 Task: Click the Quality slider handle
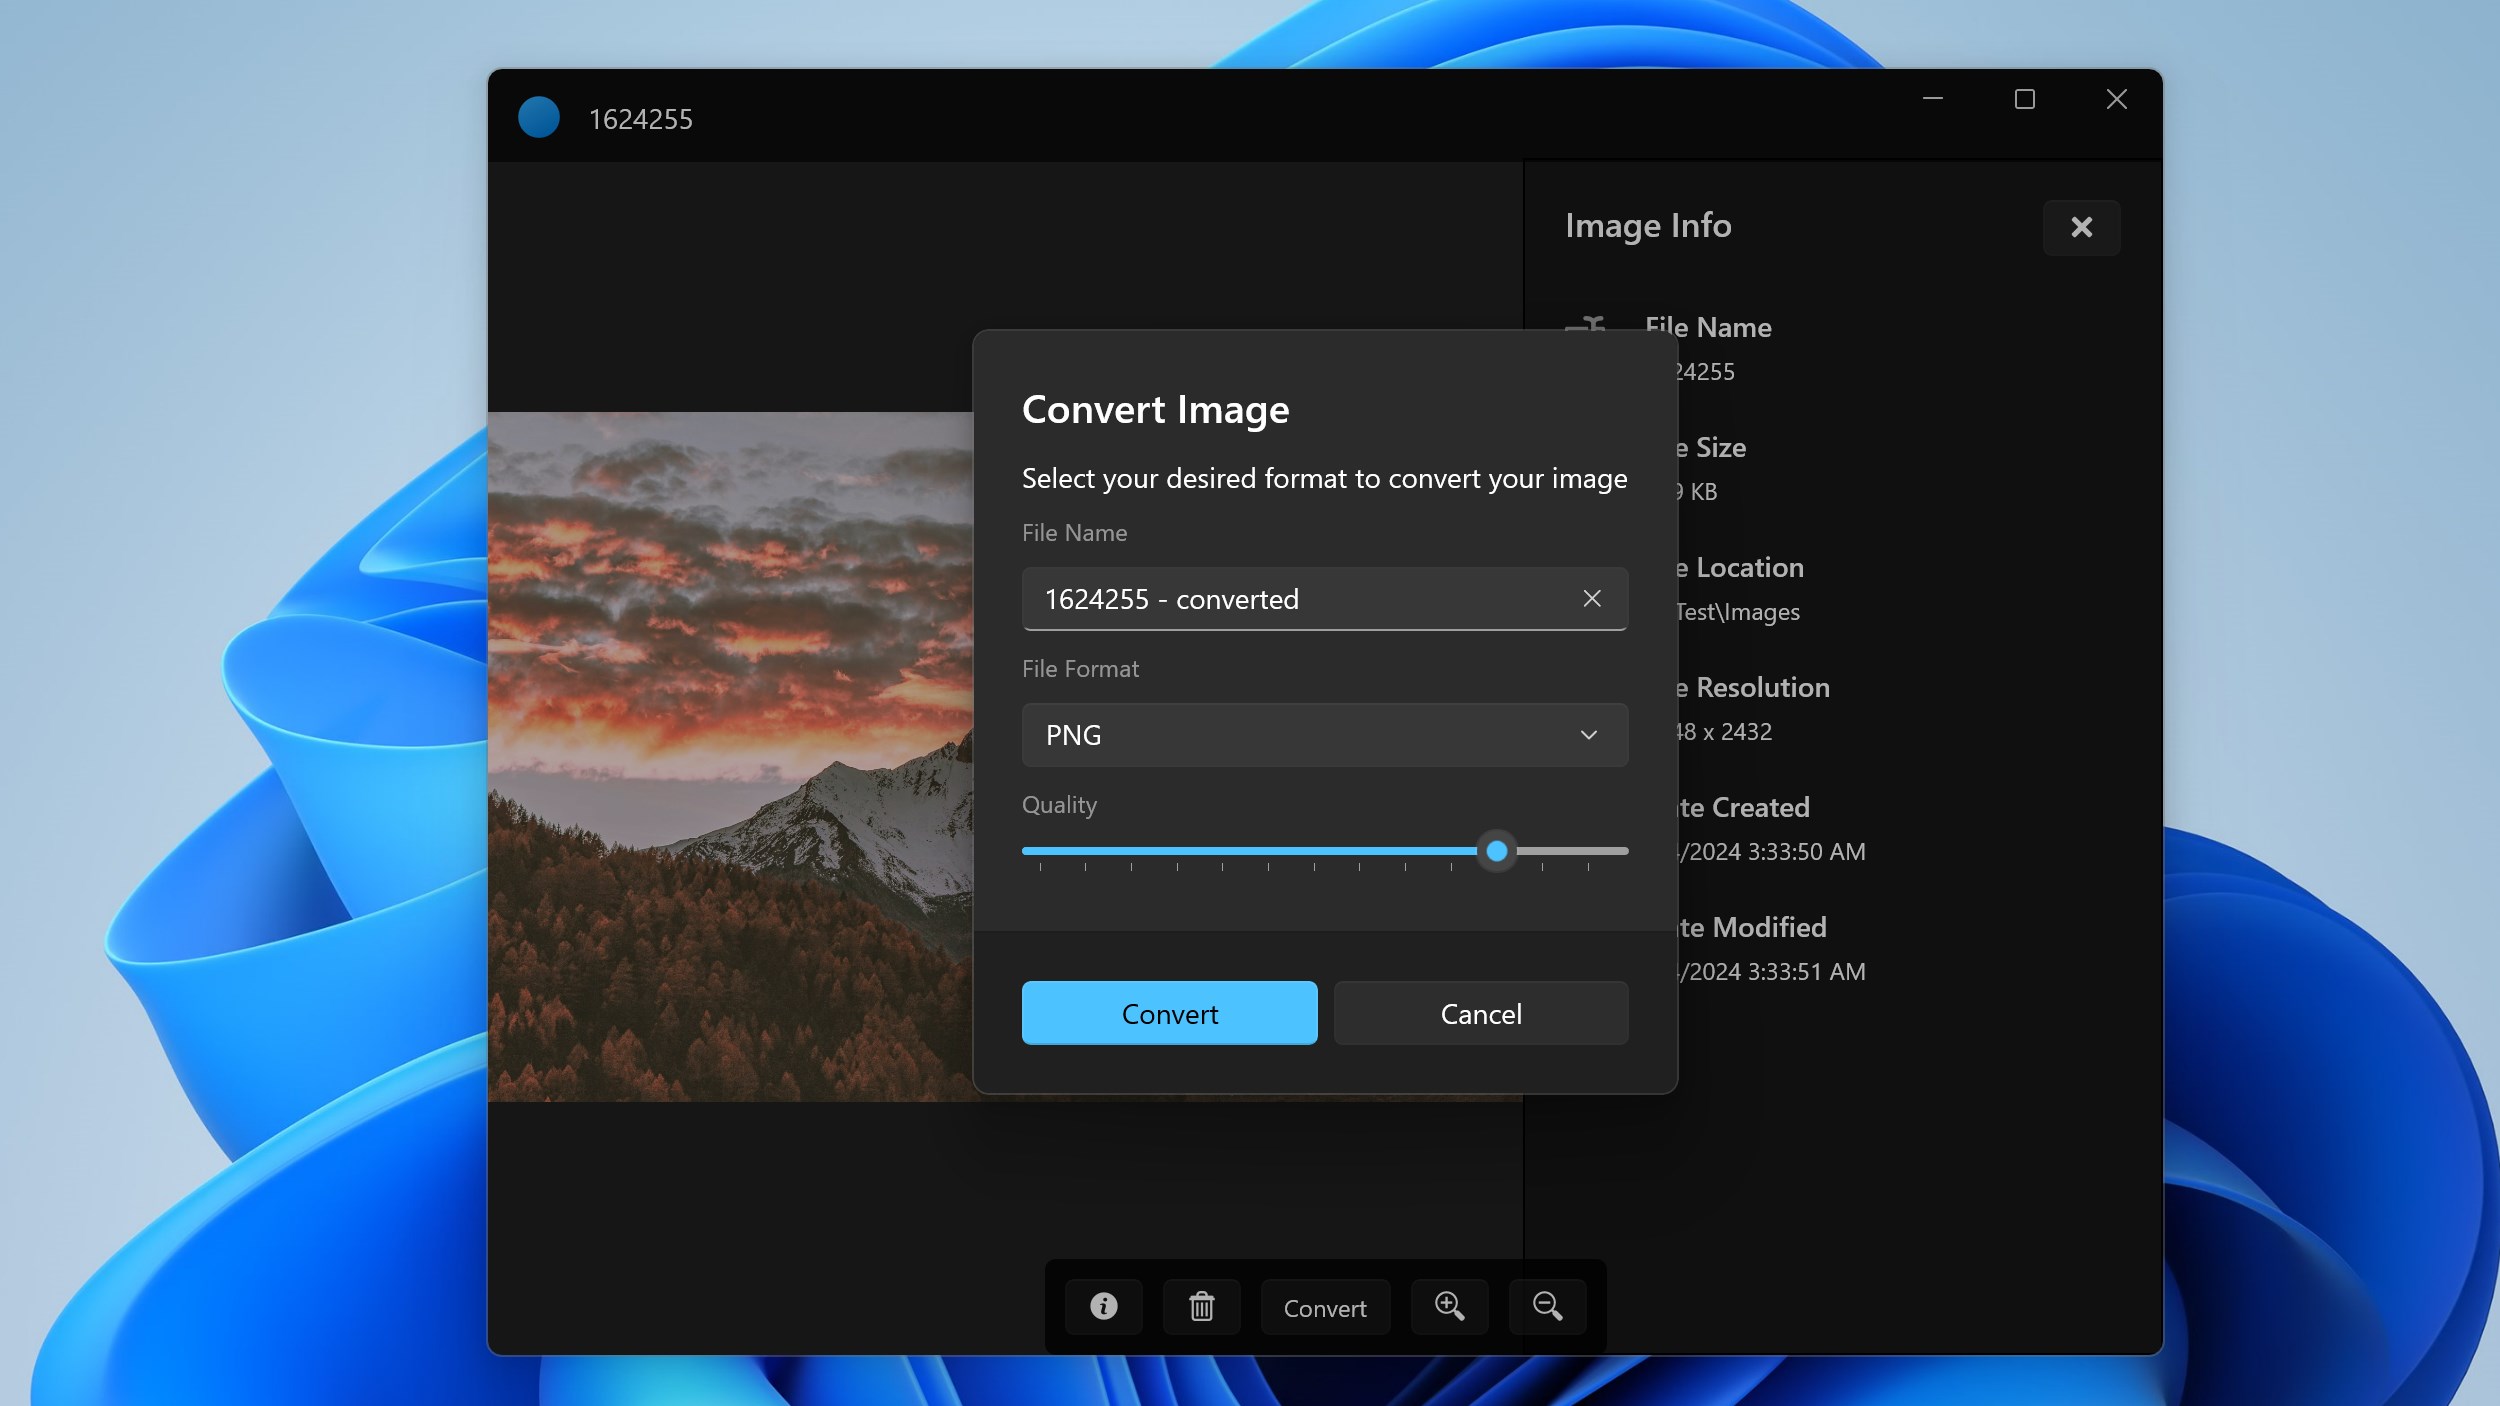point(1496,851)
